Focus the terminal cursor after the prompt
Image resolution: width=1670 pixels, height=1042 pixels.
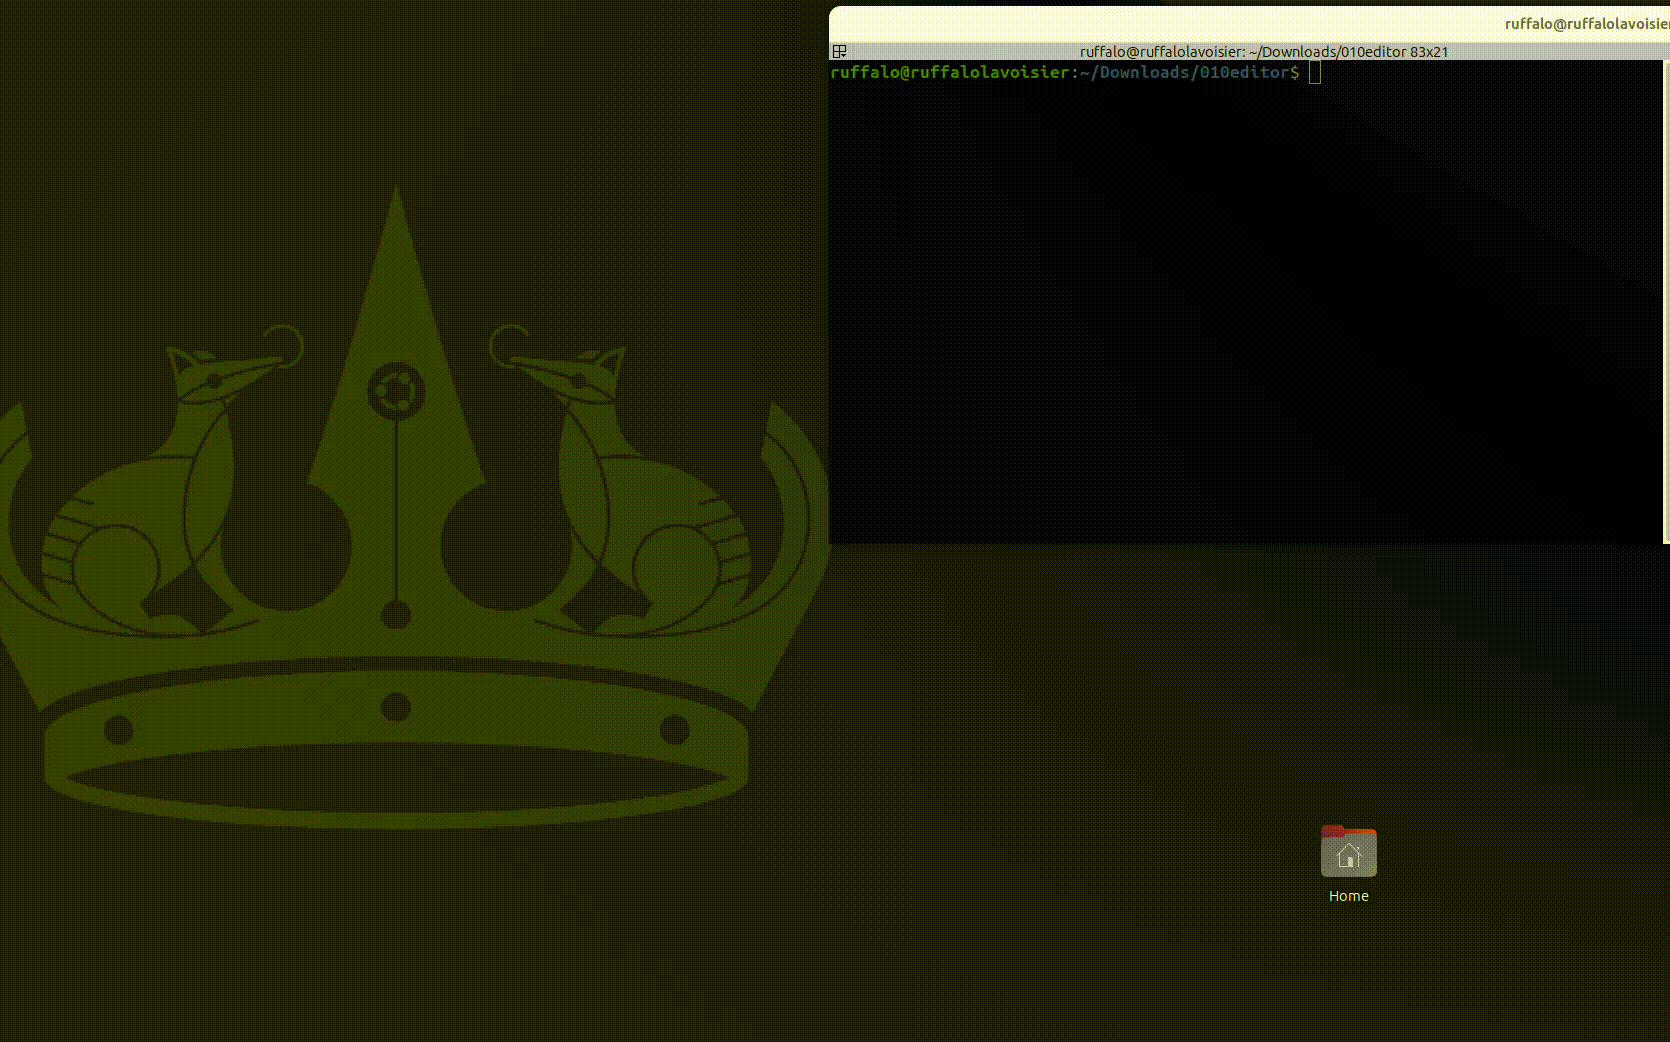(1315, 72)
